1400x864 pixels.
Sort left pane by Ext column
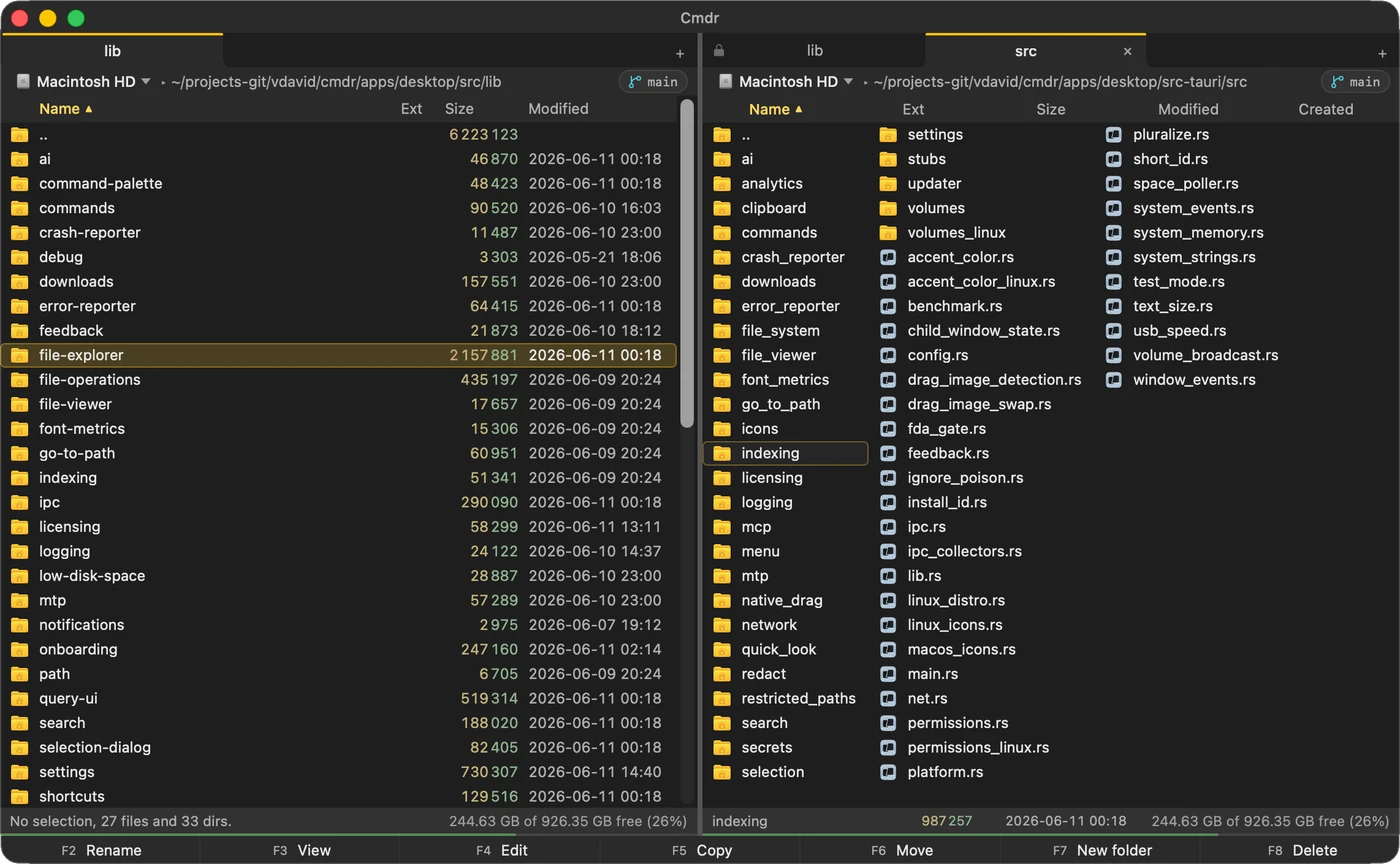pos(412,109)
